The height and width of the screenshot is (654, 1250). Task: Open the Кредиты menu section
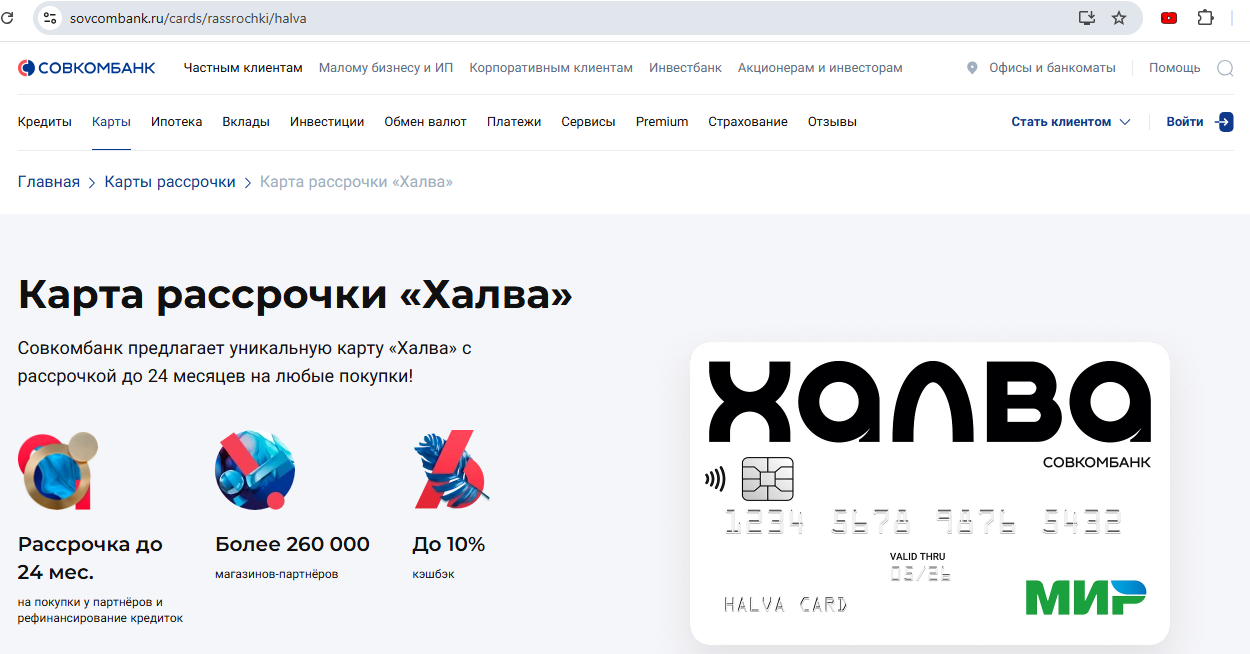click(x=45, y=122)
